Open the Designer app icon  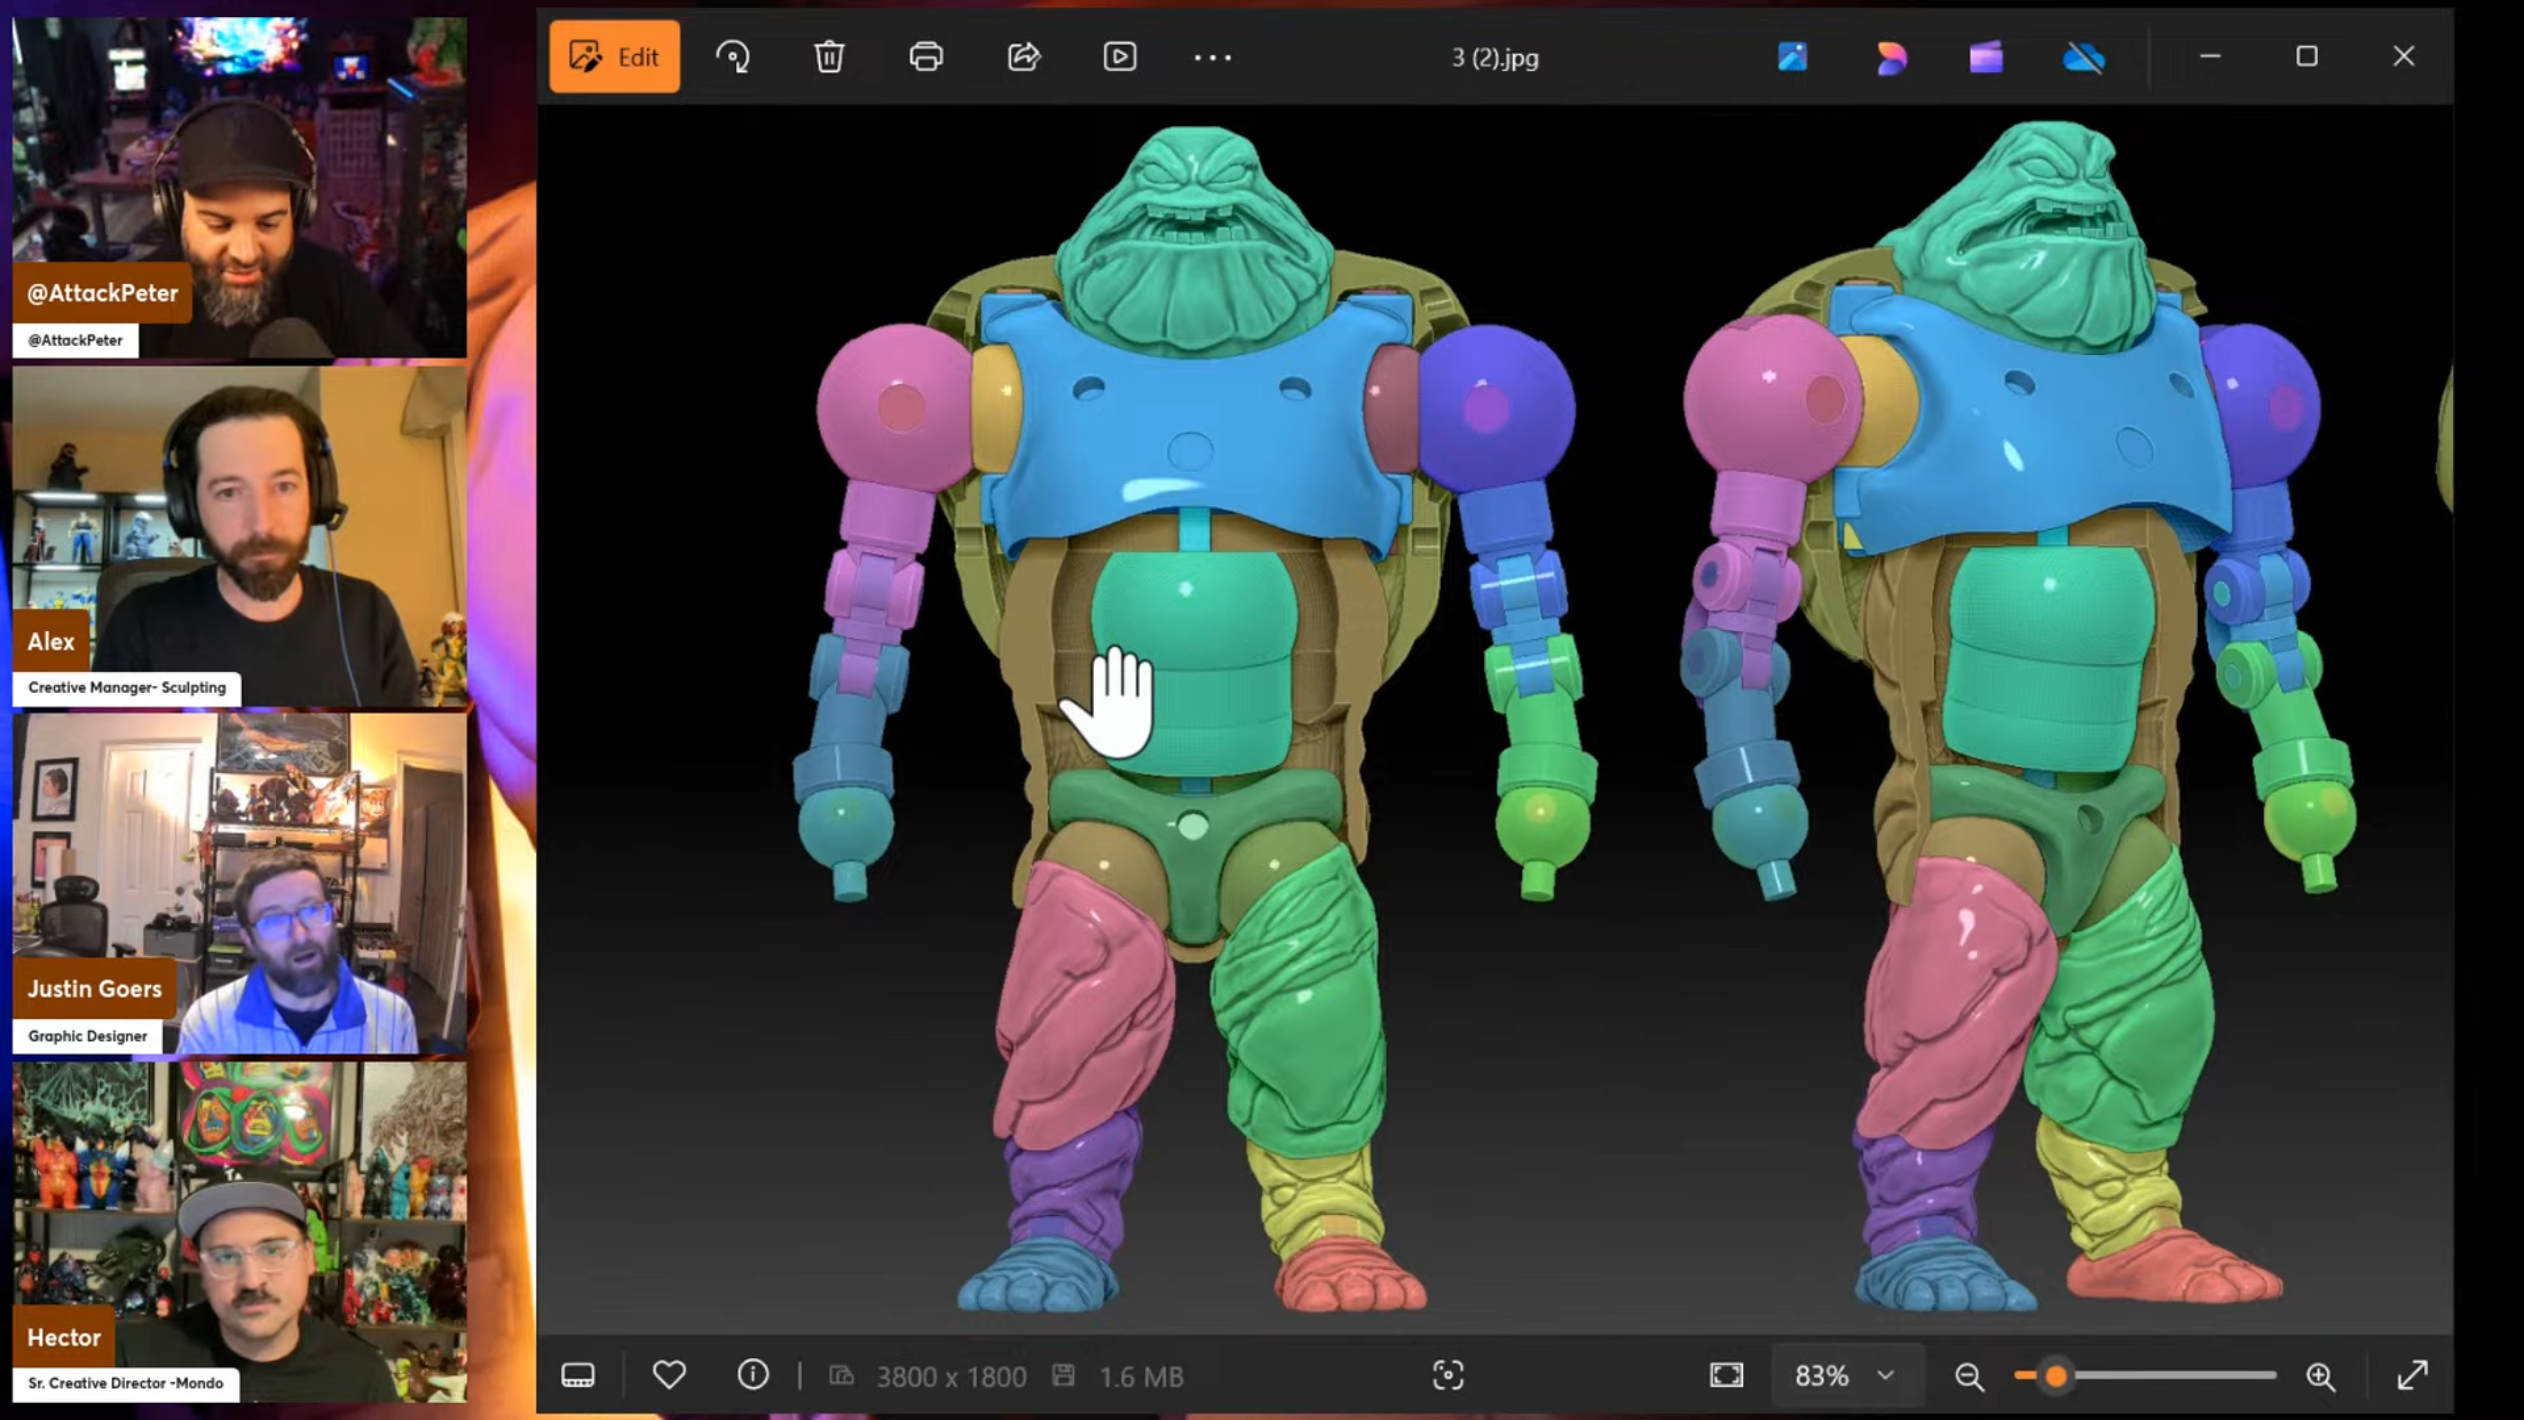coord(1890,58)
